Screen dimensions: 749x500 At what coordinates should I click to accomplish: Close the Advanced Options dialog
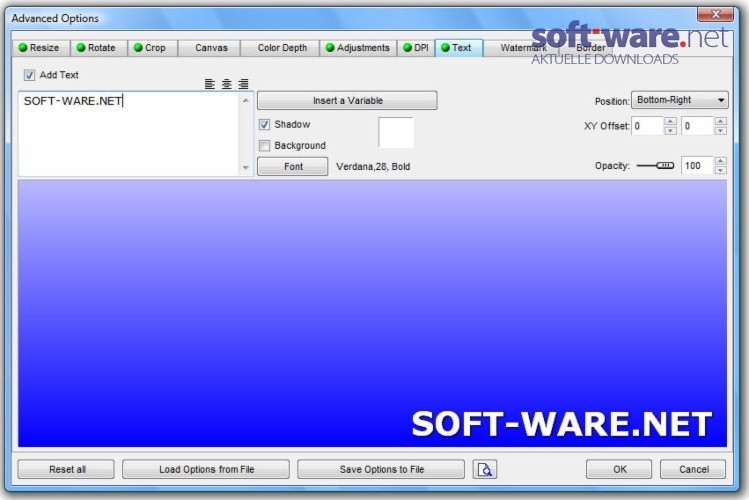(x=715, y=15)
